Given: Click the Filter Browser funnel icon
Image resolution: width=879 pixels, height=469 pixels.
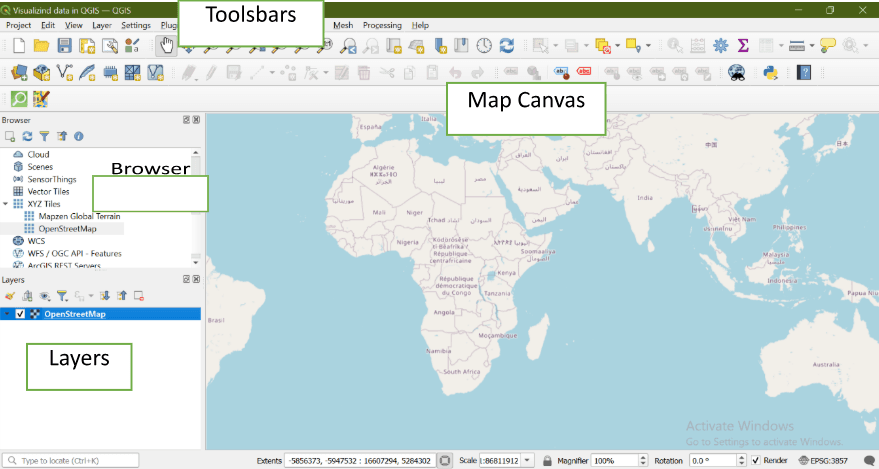Looking at the screenshot, I should 44,135.
